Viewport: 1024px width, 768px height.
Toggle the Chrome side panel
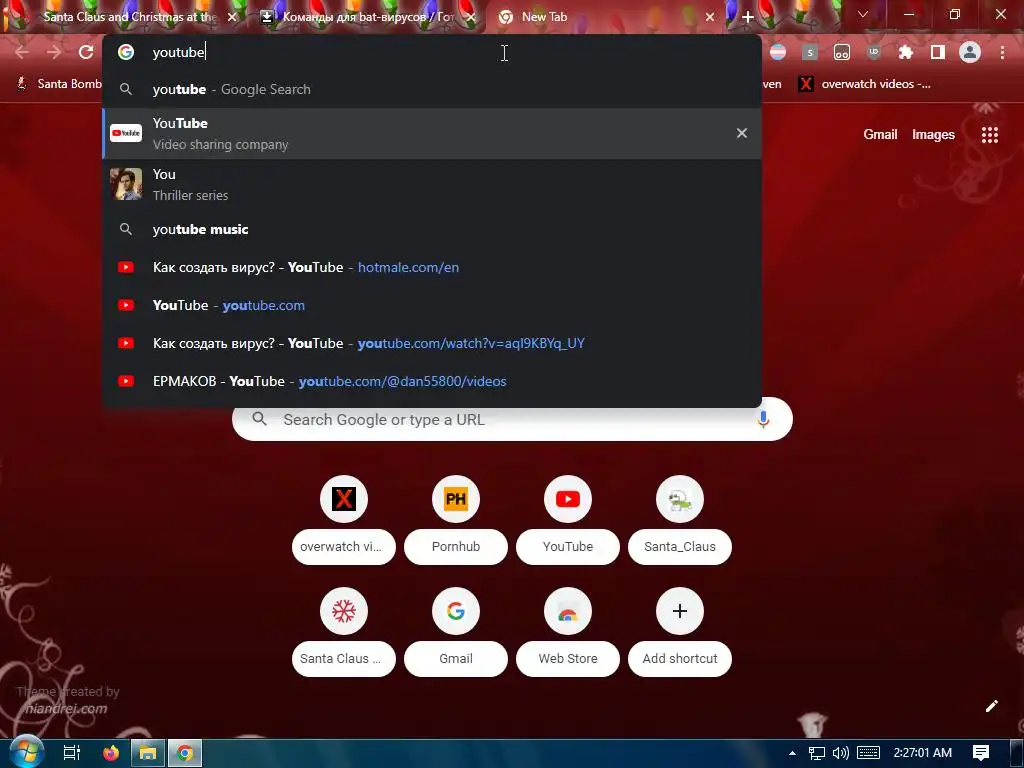click(938, 52)
